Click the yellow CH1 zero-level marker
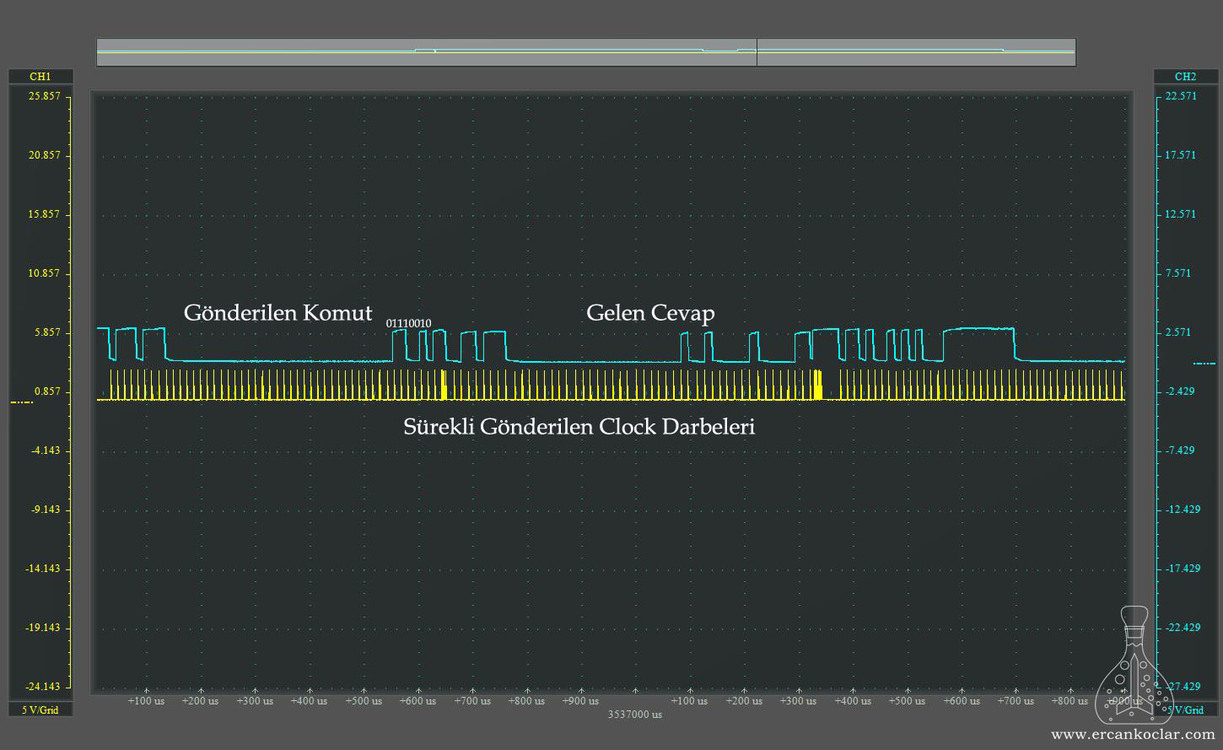The width and height of the screenshot is (1223, 750). 21,402
